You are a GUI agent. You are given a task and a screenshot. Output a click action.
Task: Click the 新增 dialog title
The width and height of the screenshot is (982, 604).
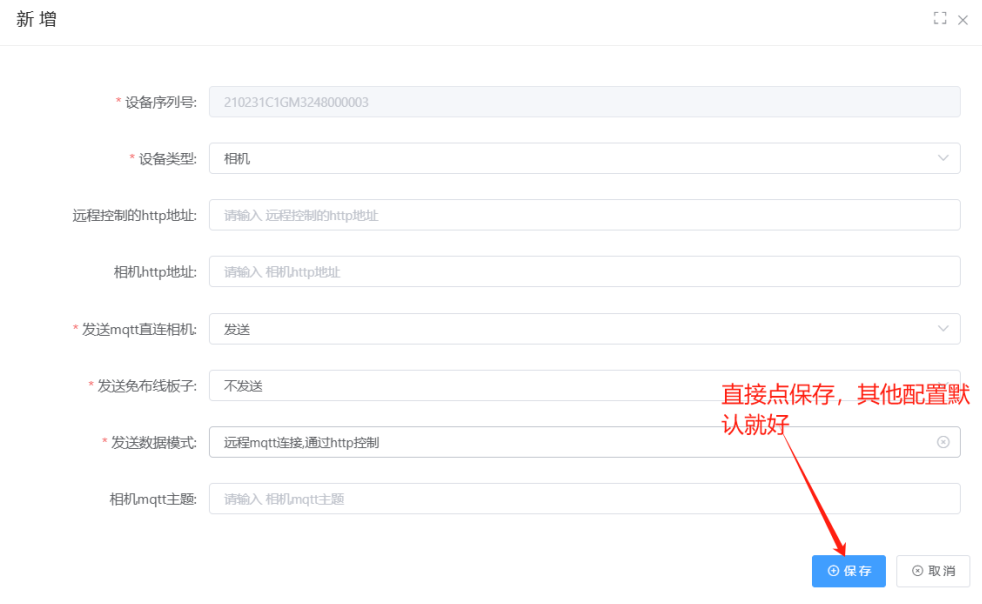(36, 19)
